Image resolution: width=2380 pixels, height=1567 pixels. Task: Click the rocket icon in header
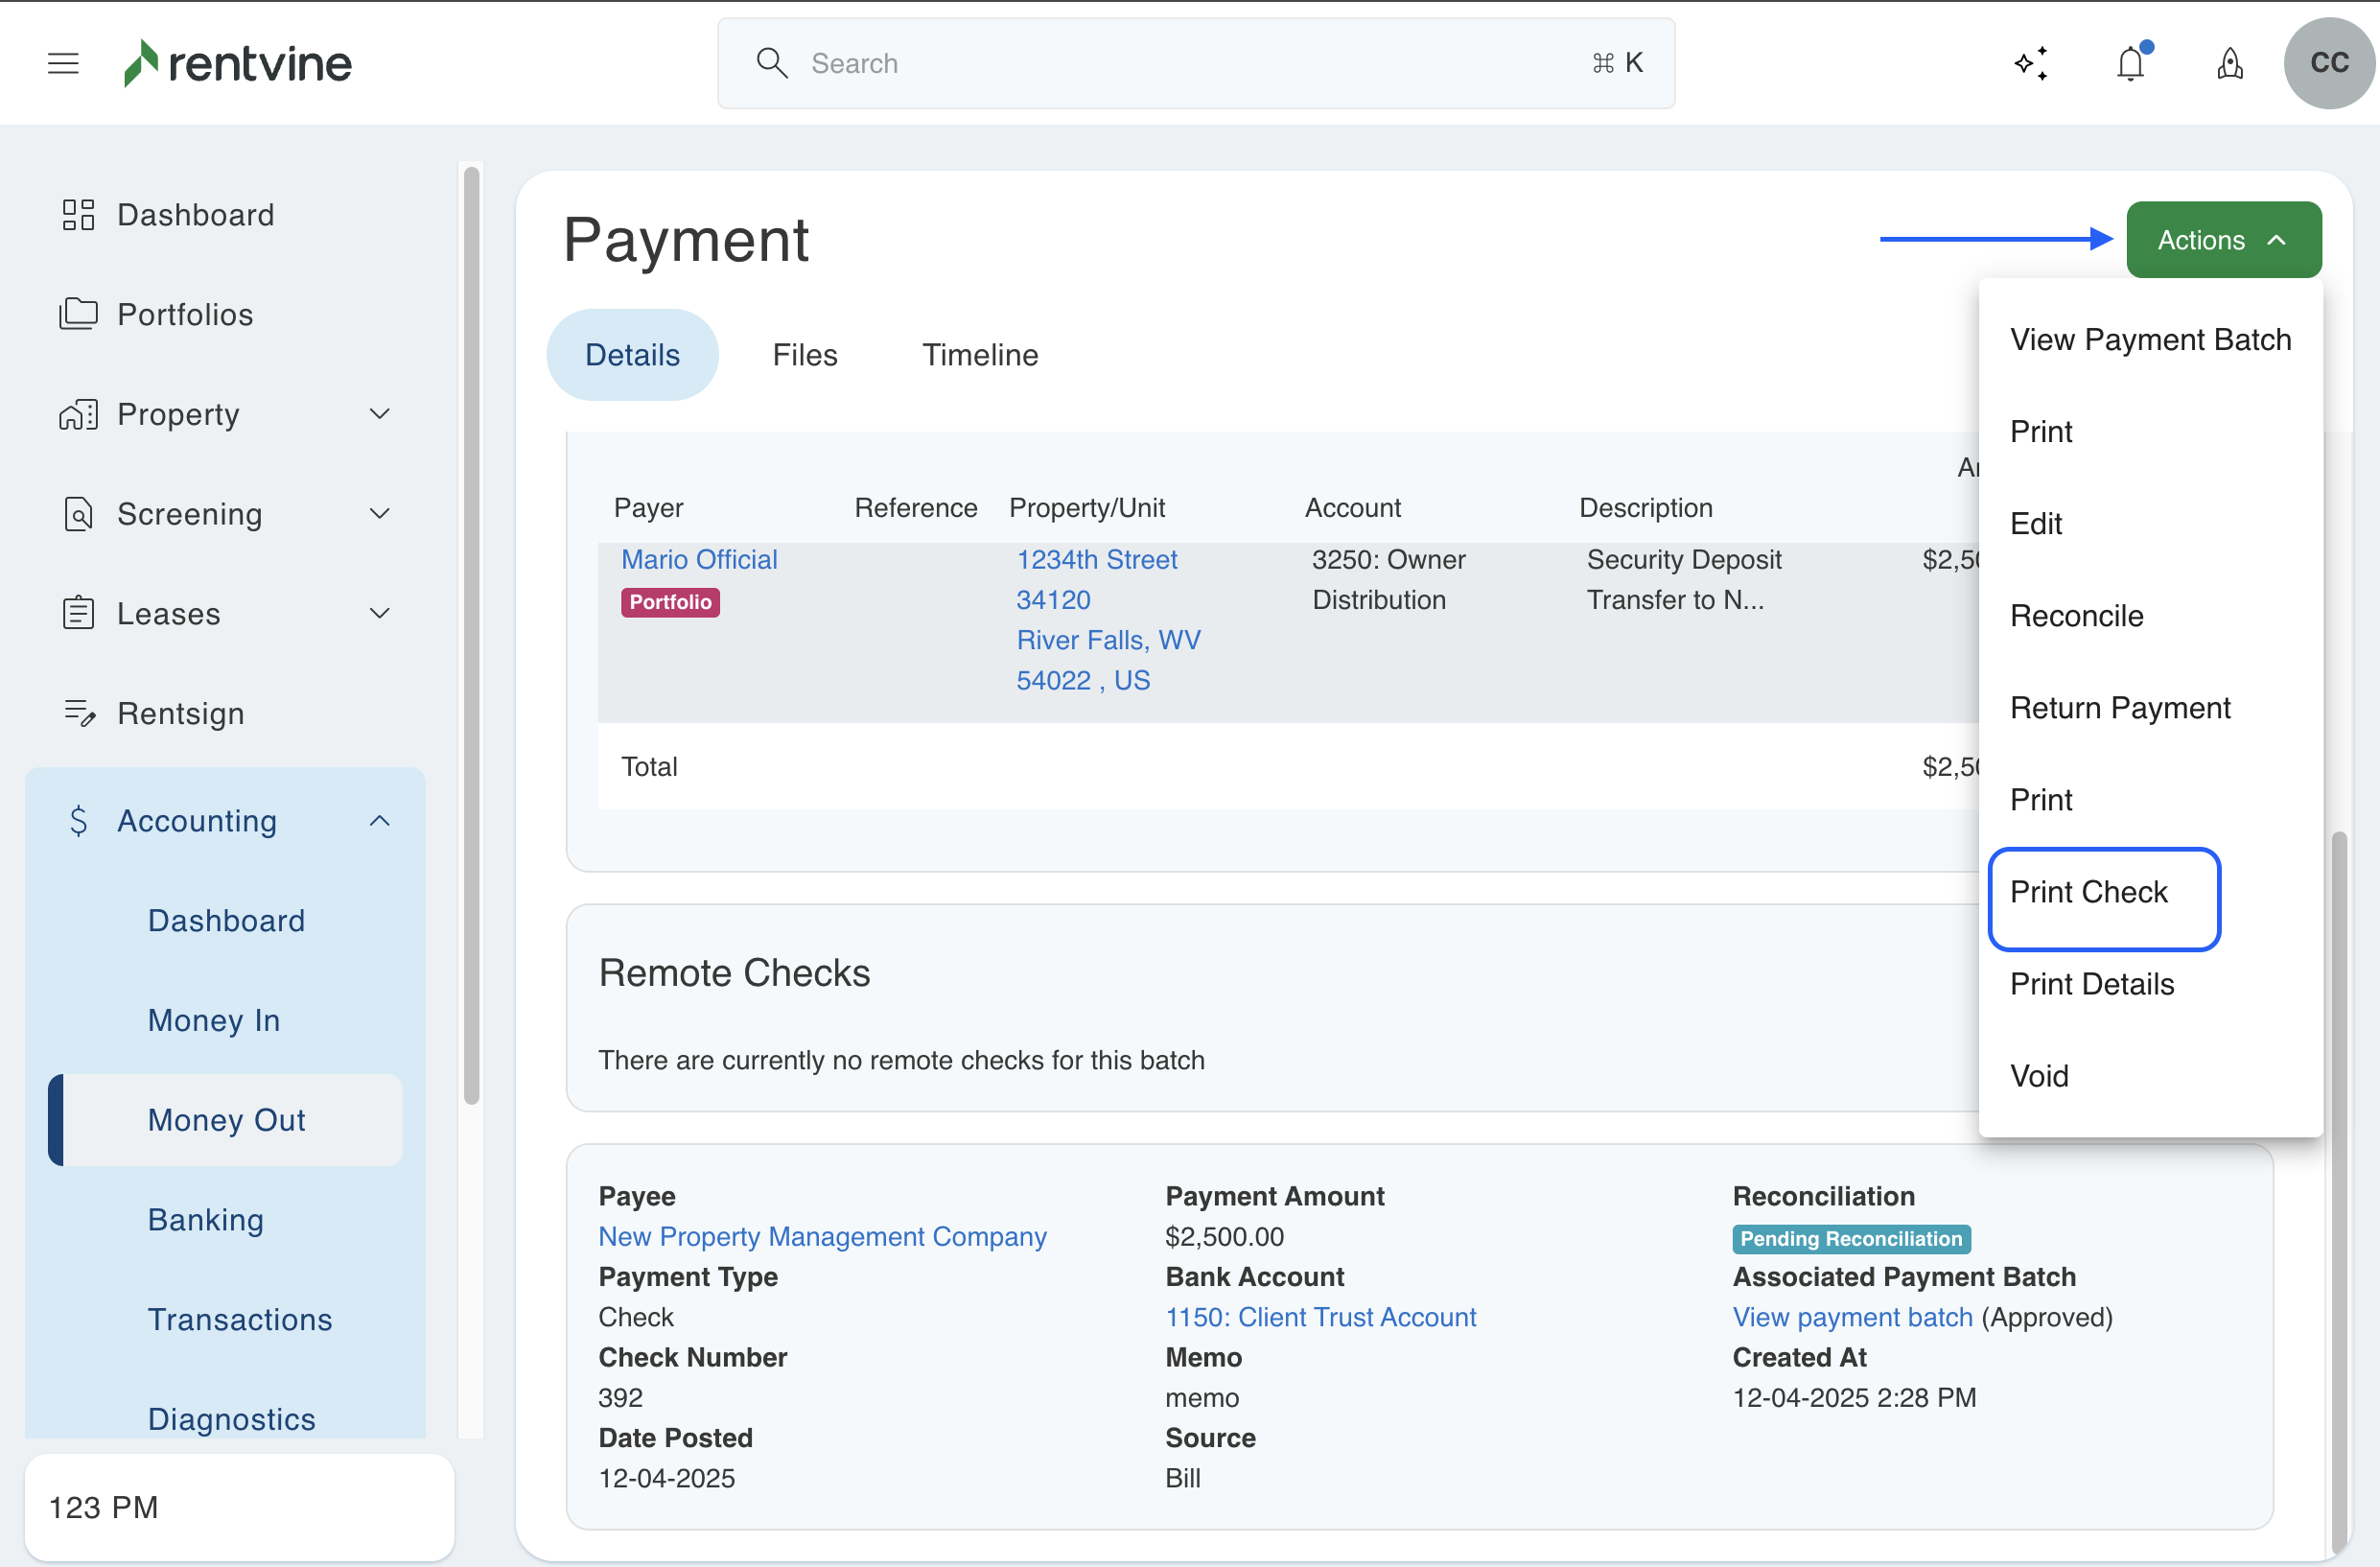(2230, 63)
